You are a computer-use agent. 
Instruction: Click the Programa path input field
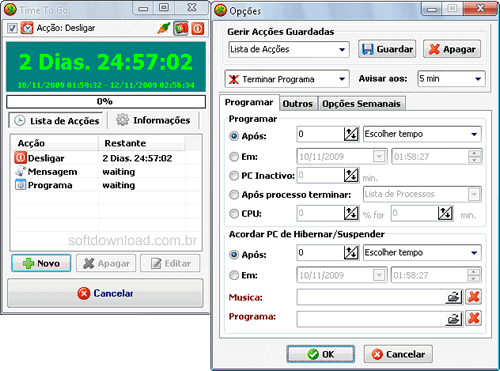coord(371,319)
